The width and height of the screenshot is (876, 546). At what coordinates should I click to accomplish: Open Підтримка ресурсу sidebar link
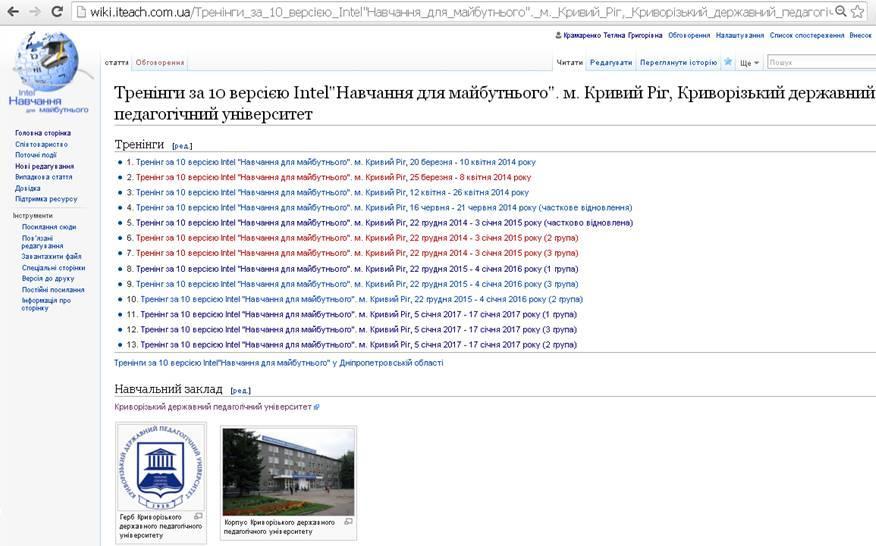coord(46,199)
